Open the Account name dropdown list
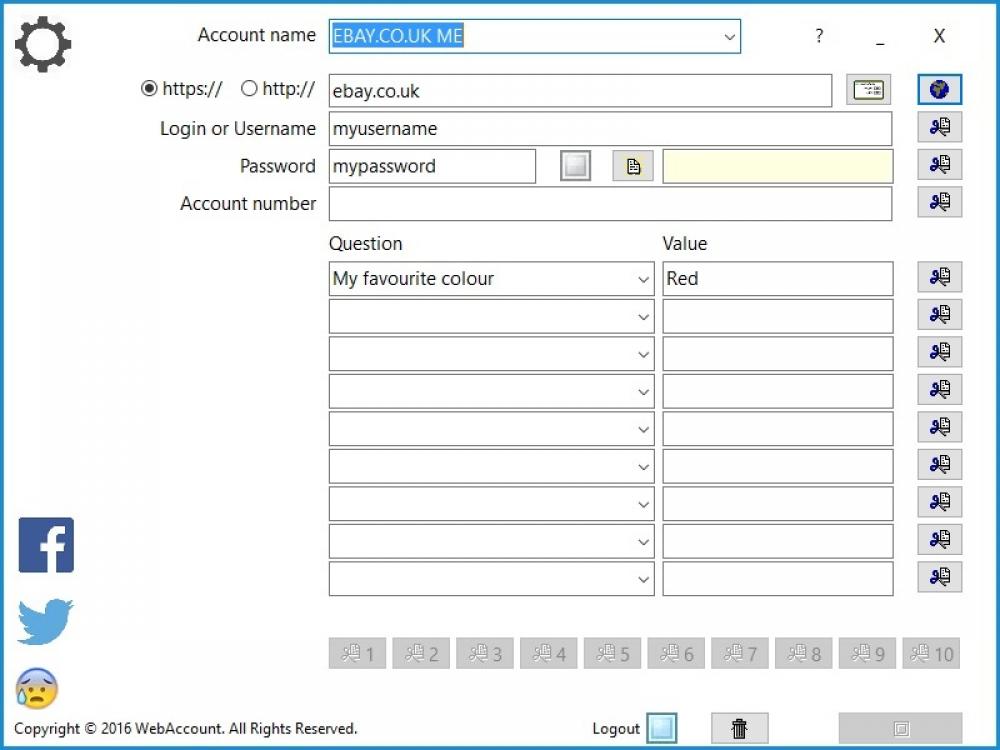This screenshot has height=750, width=1000. [x=729, y=36]
